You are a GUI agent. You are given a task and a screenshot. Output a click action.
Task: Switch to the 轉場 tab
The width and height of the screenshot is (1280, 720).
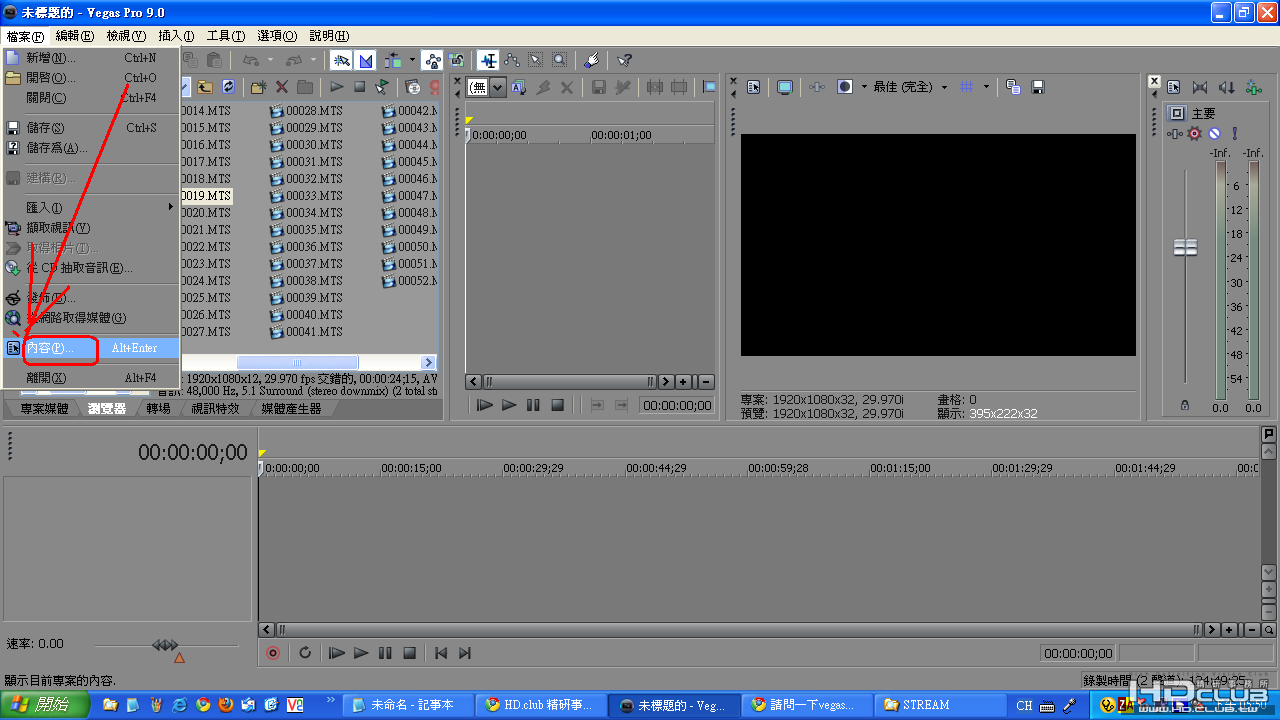click(x=158, y=408)
